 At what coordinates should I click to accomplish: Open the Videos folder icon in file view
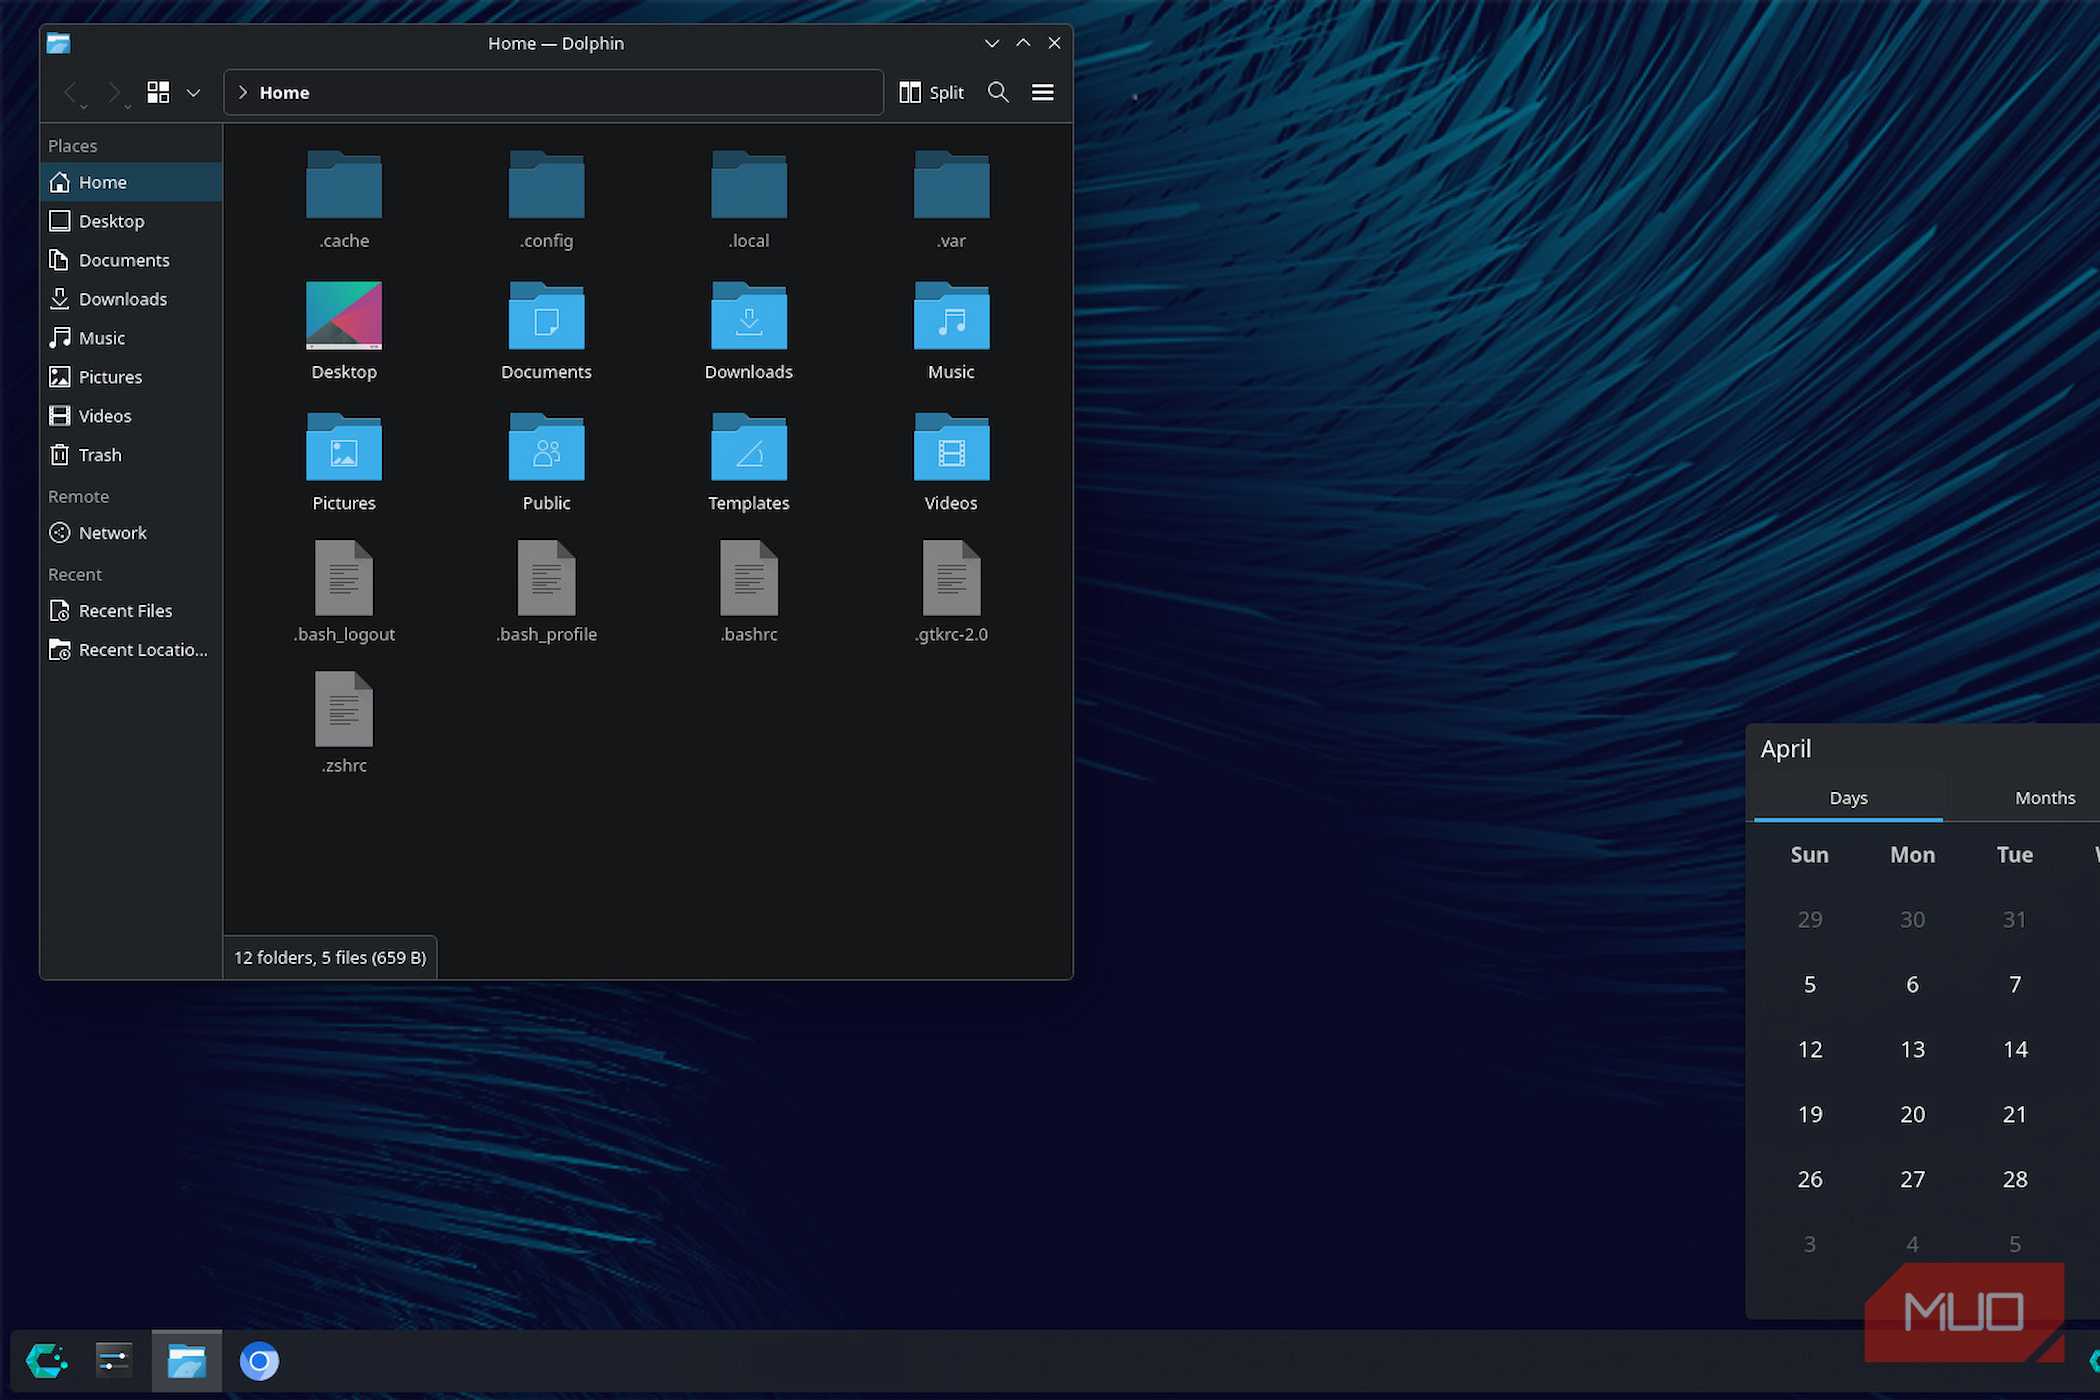(951, 447)
